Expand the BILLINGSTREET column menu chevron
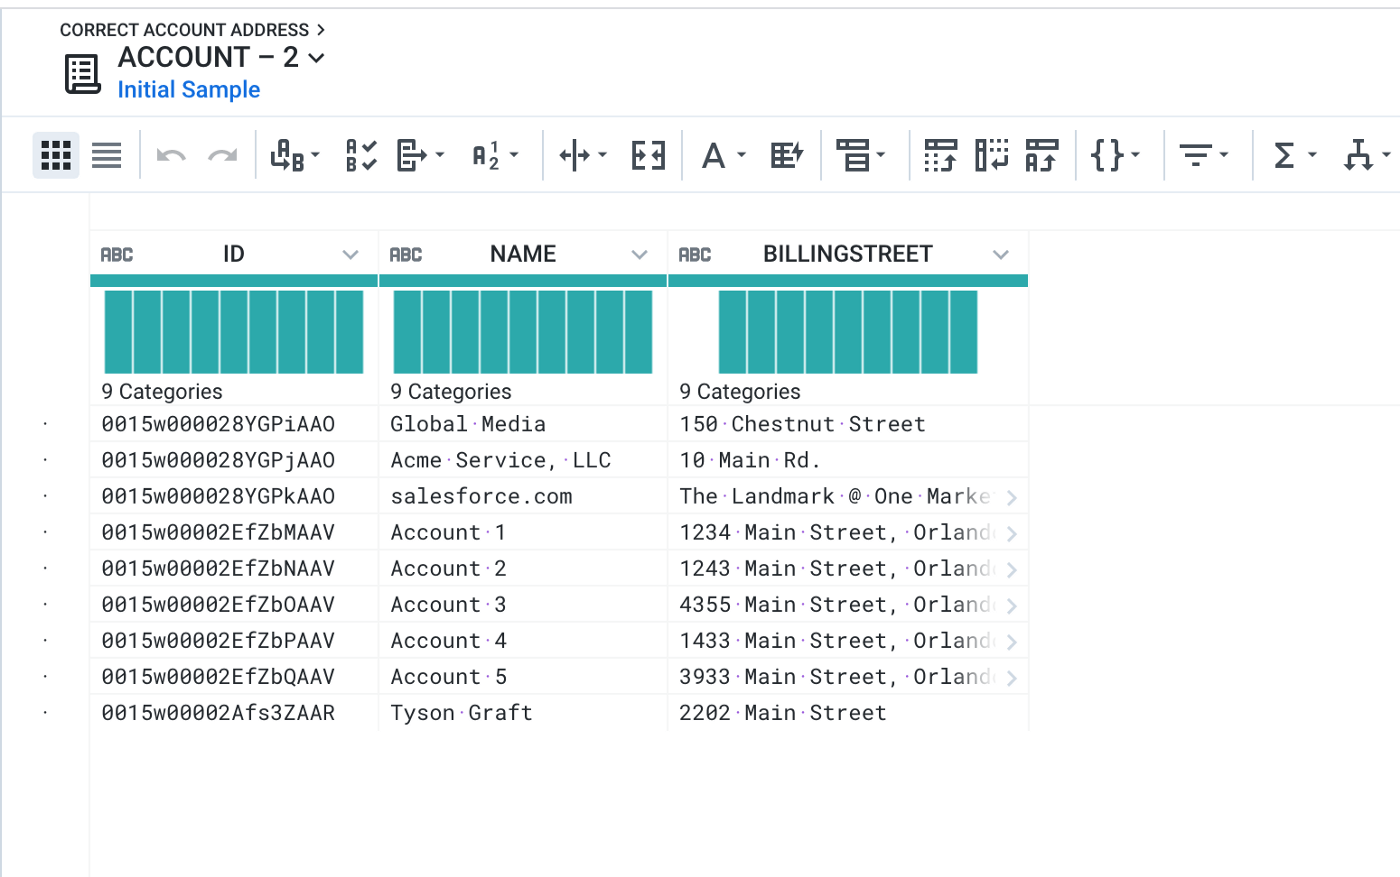Screen dimensions: 1400x877 [1001, 255]
